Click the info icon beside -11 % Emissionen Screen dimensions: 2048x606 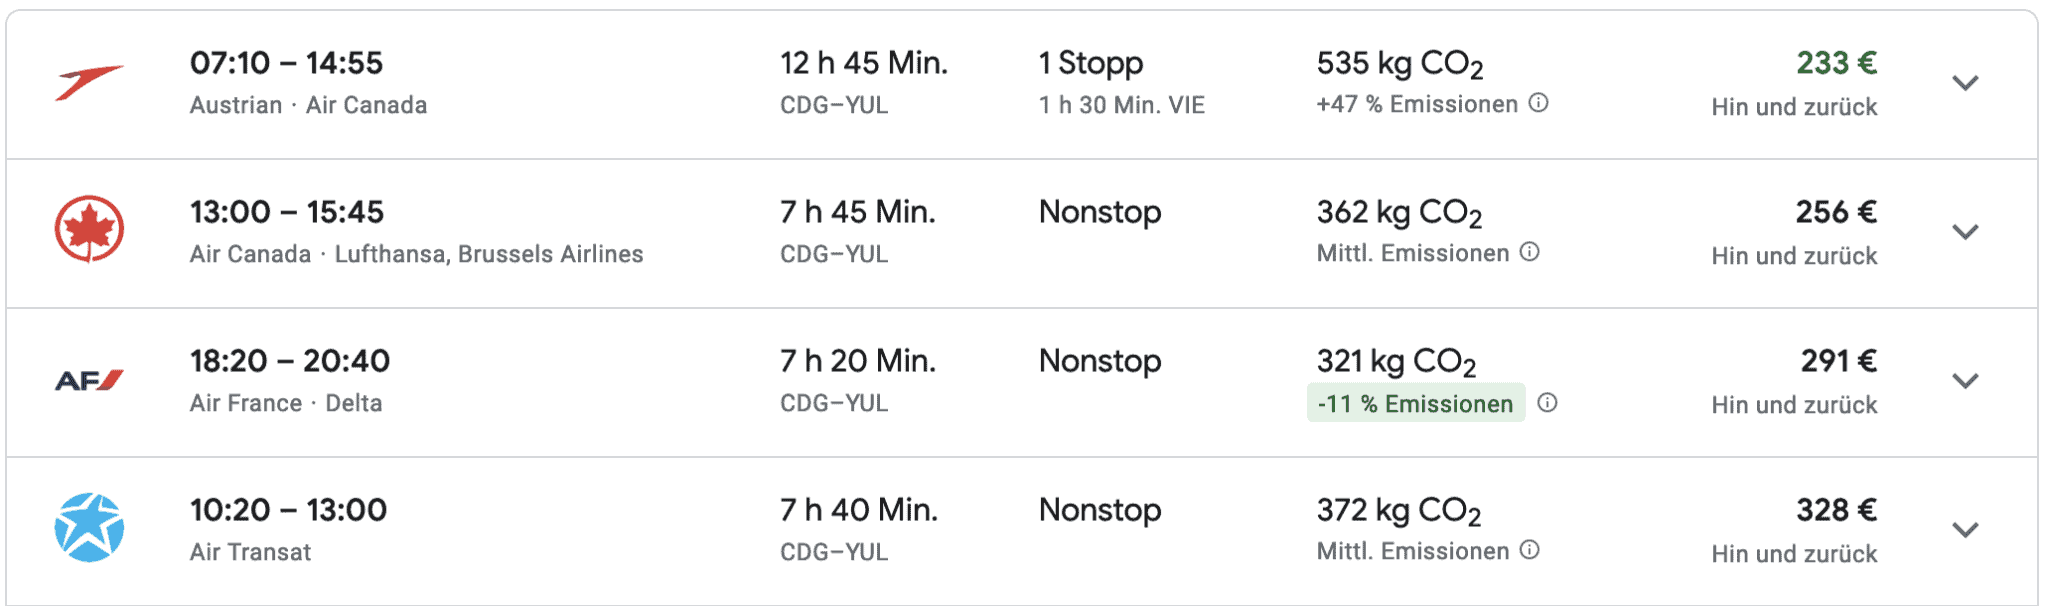coord(1548,404)
